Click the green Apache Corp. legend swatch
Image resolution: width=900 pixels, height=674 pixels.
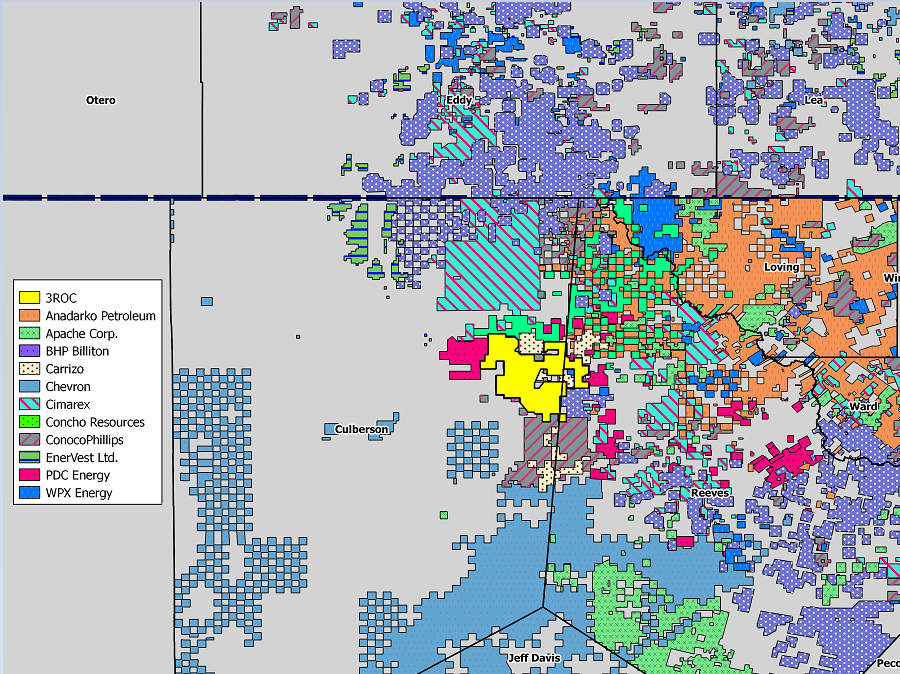tap(29, 333)
